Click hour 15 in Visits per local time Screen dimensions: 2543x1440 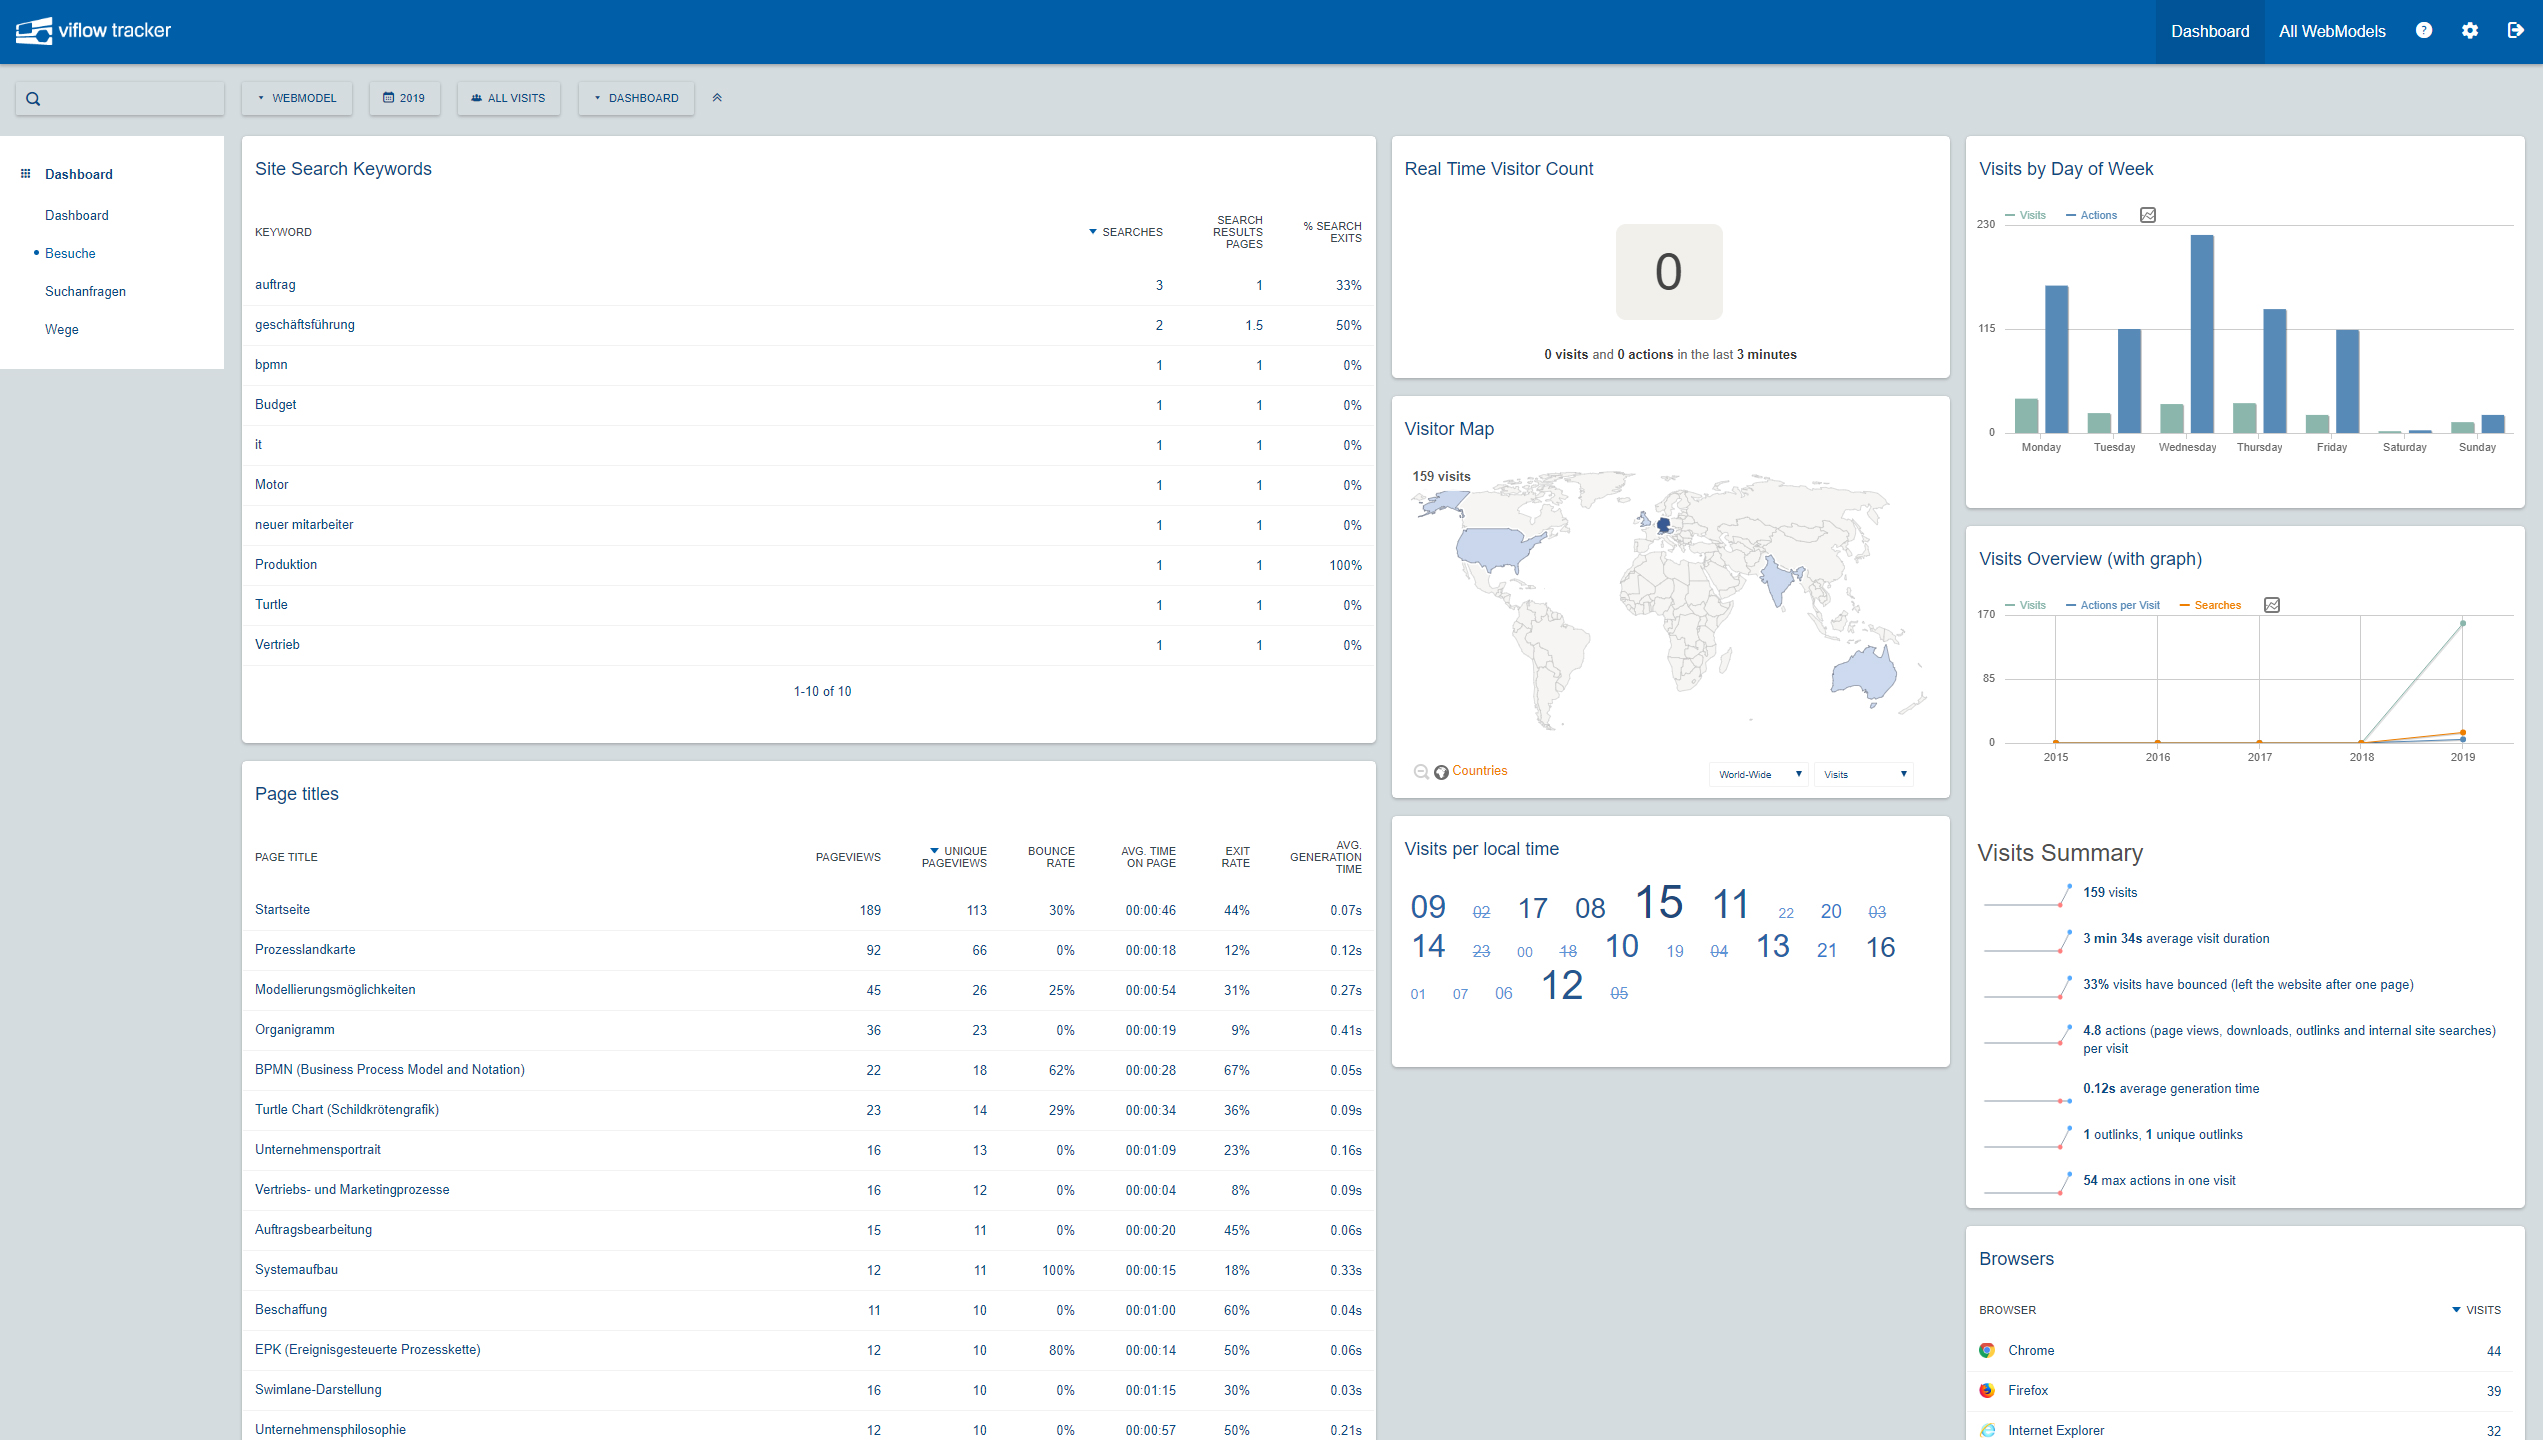point(1658,903)
